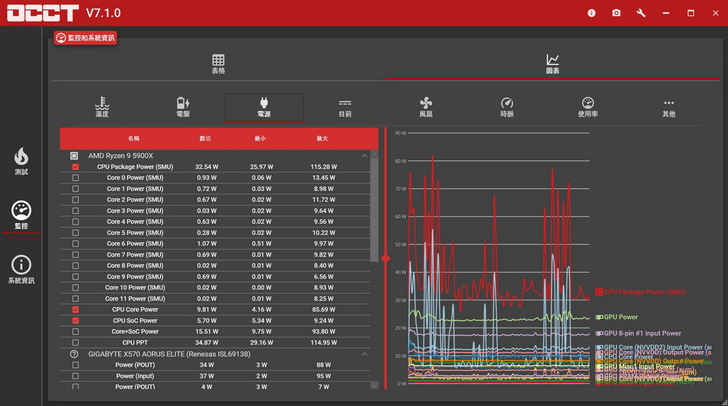
Task: Click the red splitter handle beside the graph
Action: point(386,259)
